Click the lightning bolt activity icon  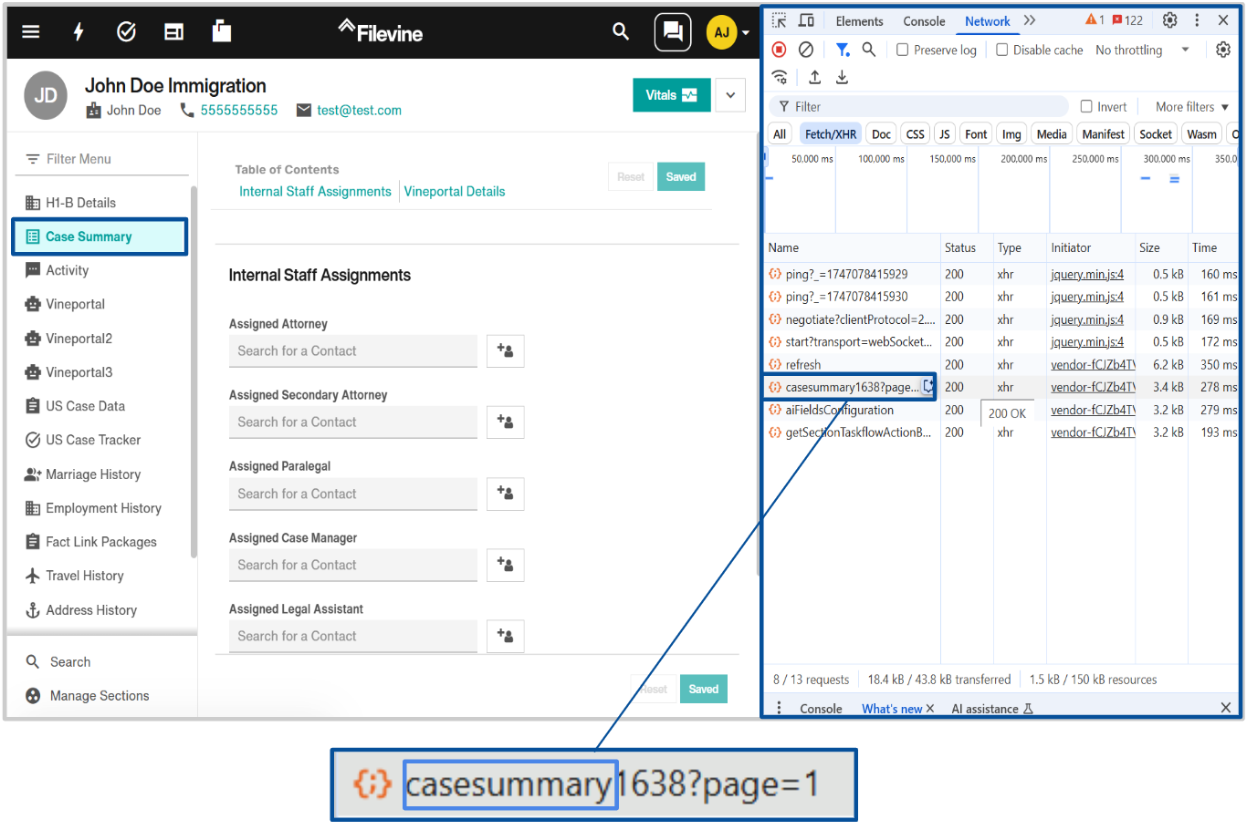pos(79,32)
